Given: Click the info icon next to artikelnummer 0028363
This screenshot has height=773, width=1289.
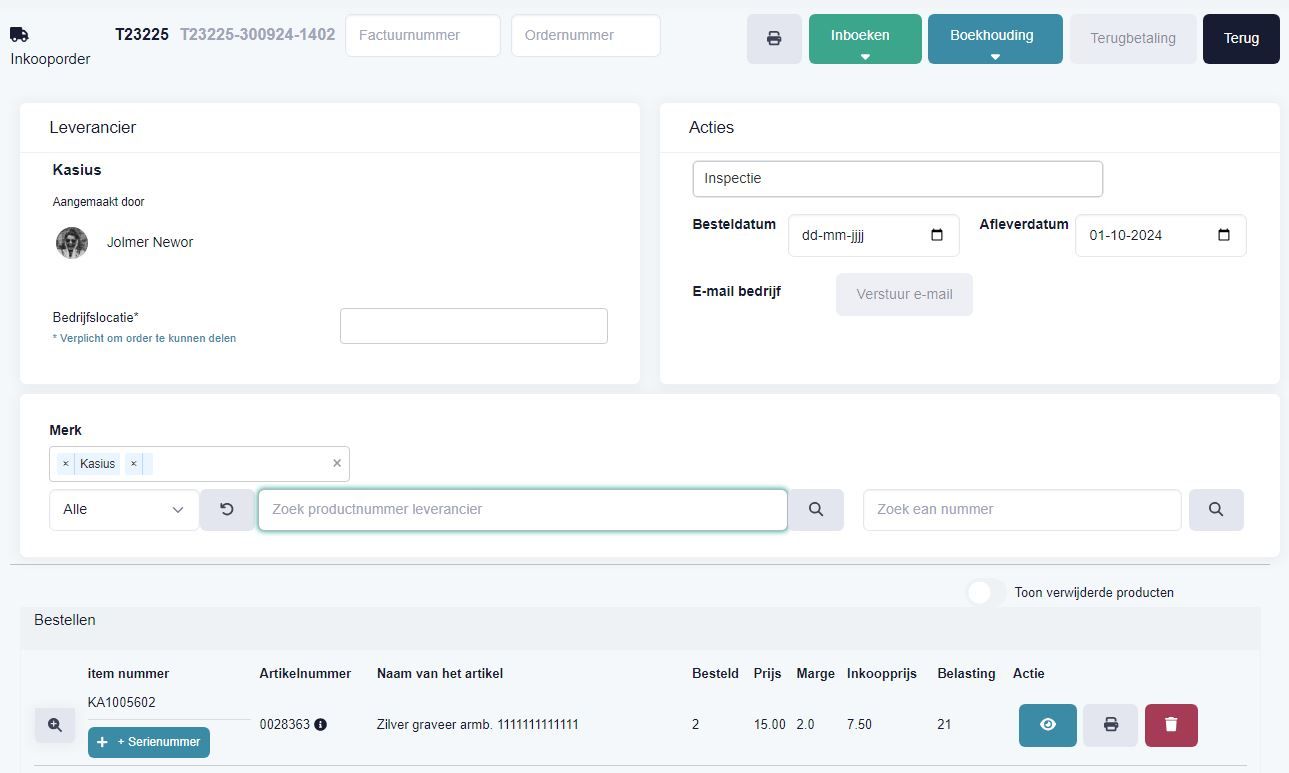Looking at the screenshot, I should 320,725.
